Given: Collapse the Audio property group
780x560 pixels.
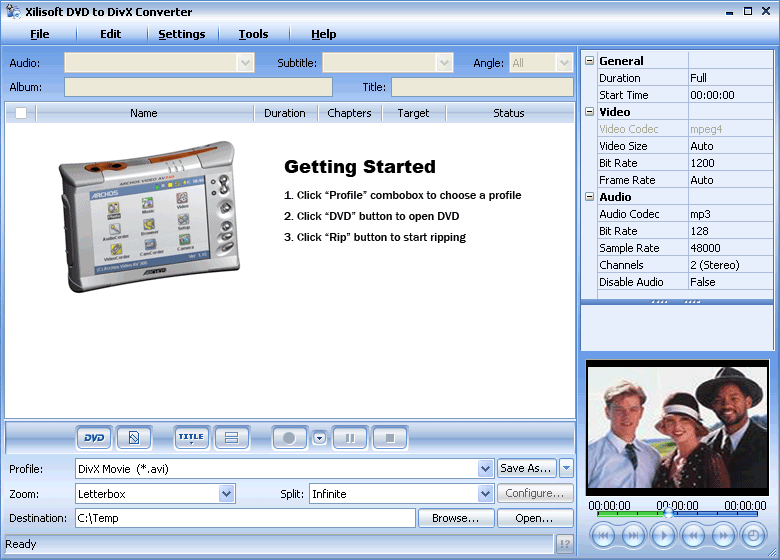Looking at the screenshot, I should [x=589, y=196].
